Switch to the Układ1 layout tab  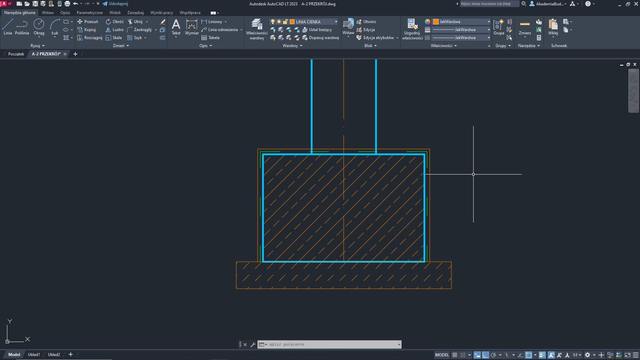34,355
